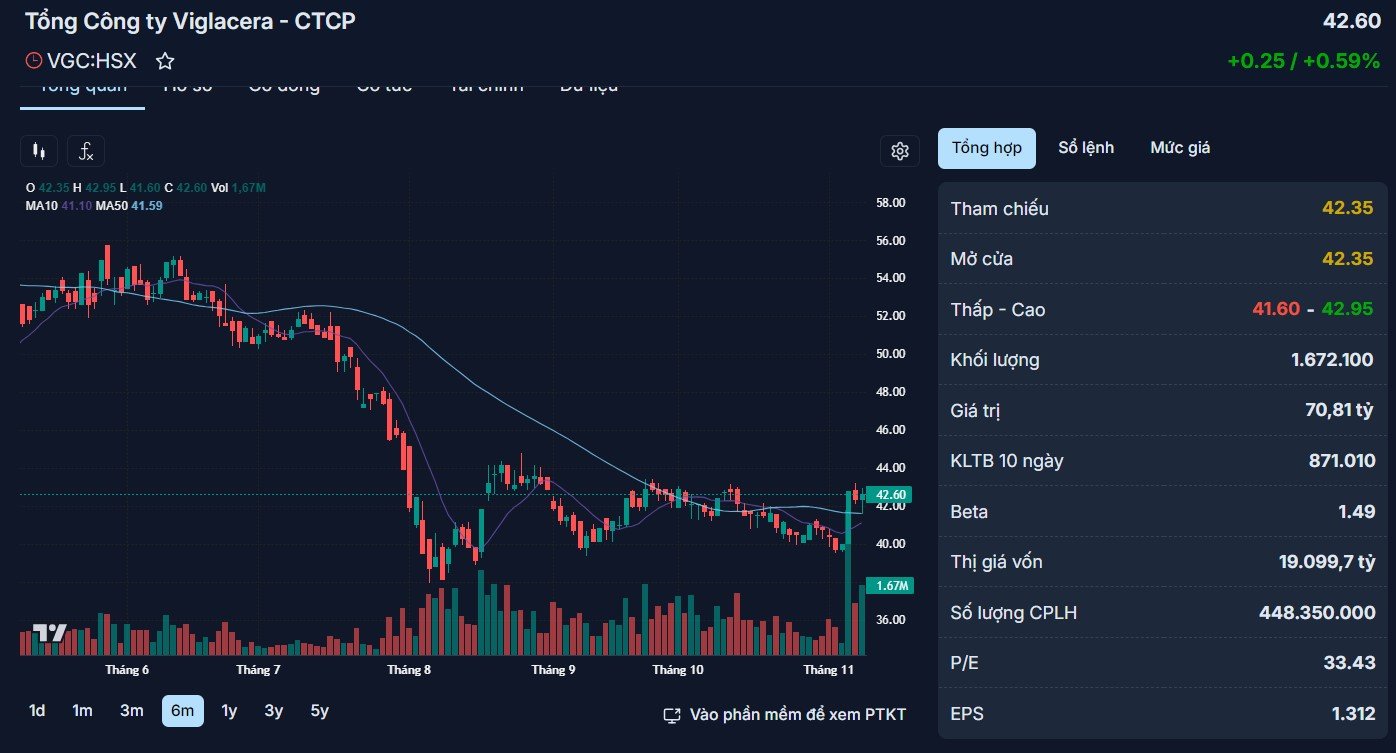
Task: Switch to the Mức giá tab
Action: pyautogui.click(x=1180, y=148)
